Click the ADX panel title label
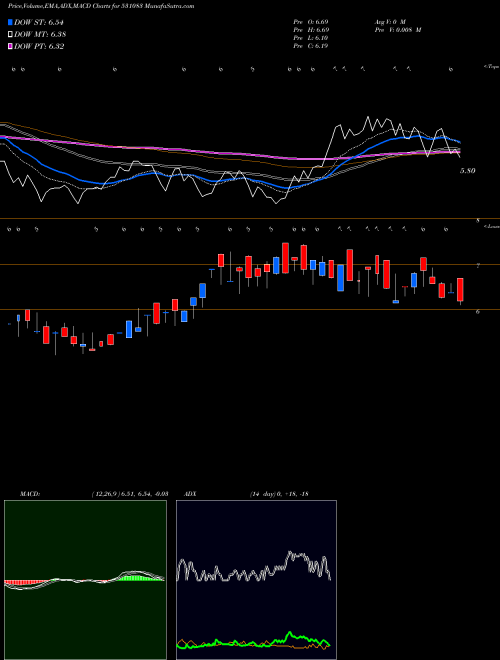 click(x=190, y=494)
